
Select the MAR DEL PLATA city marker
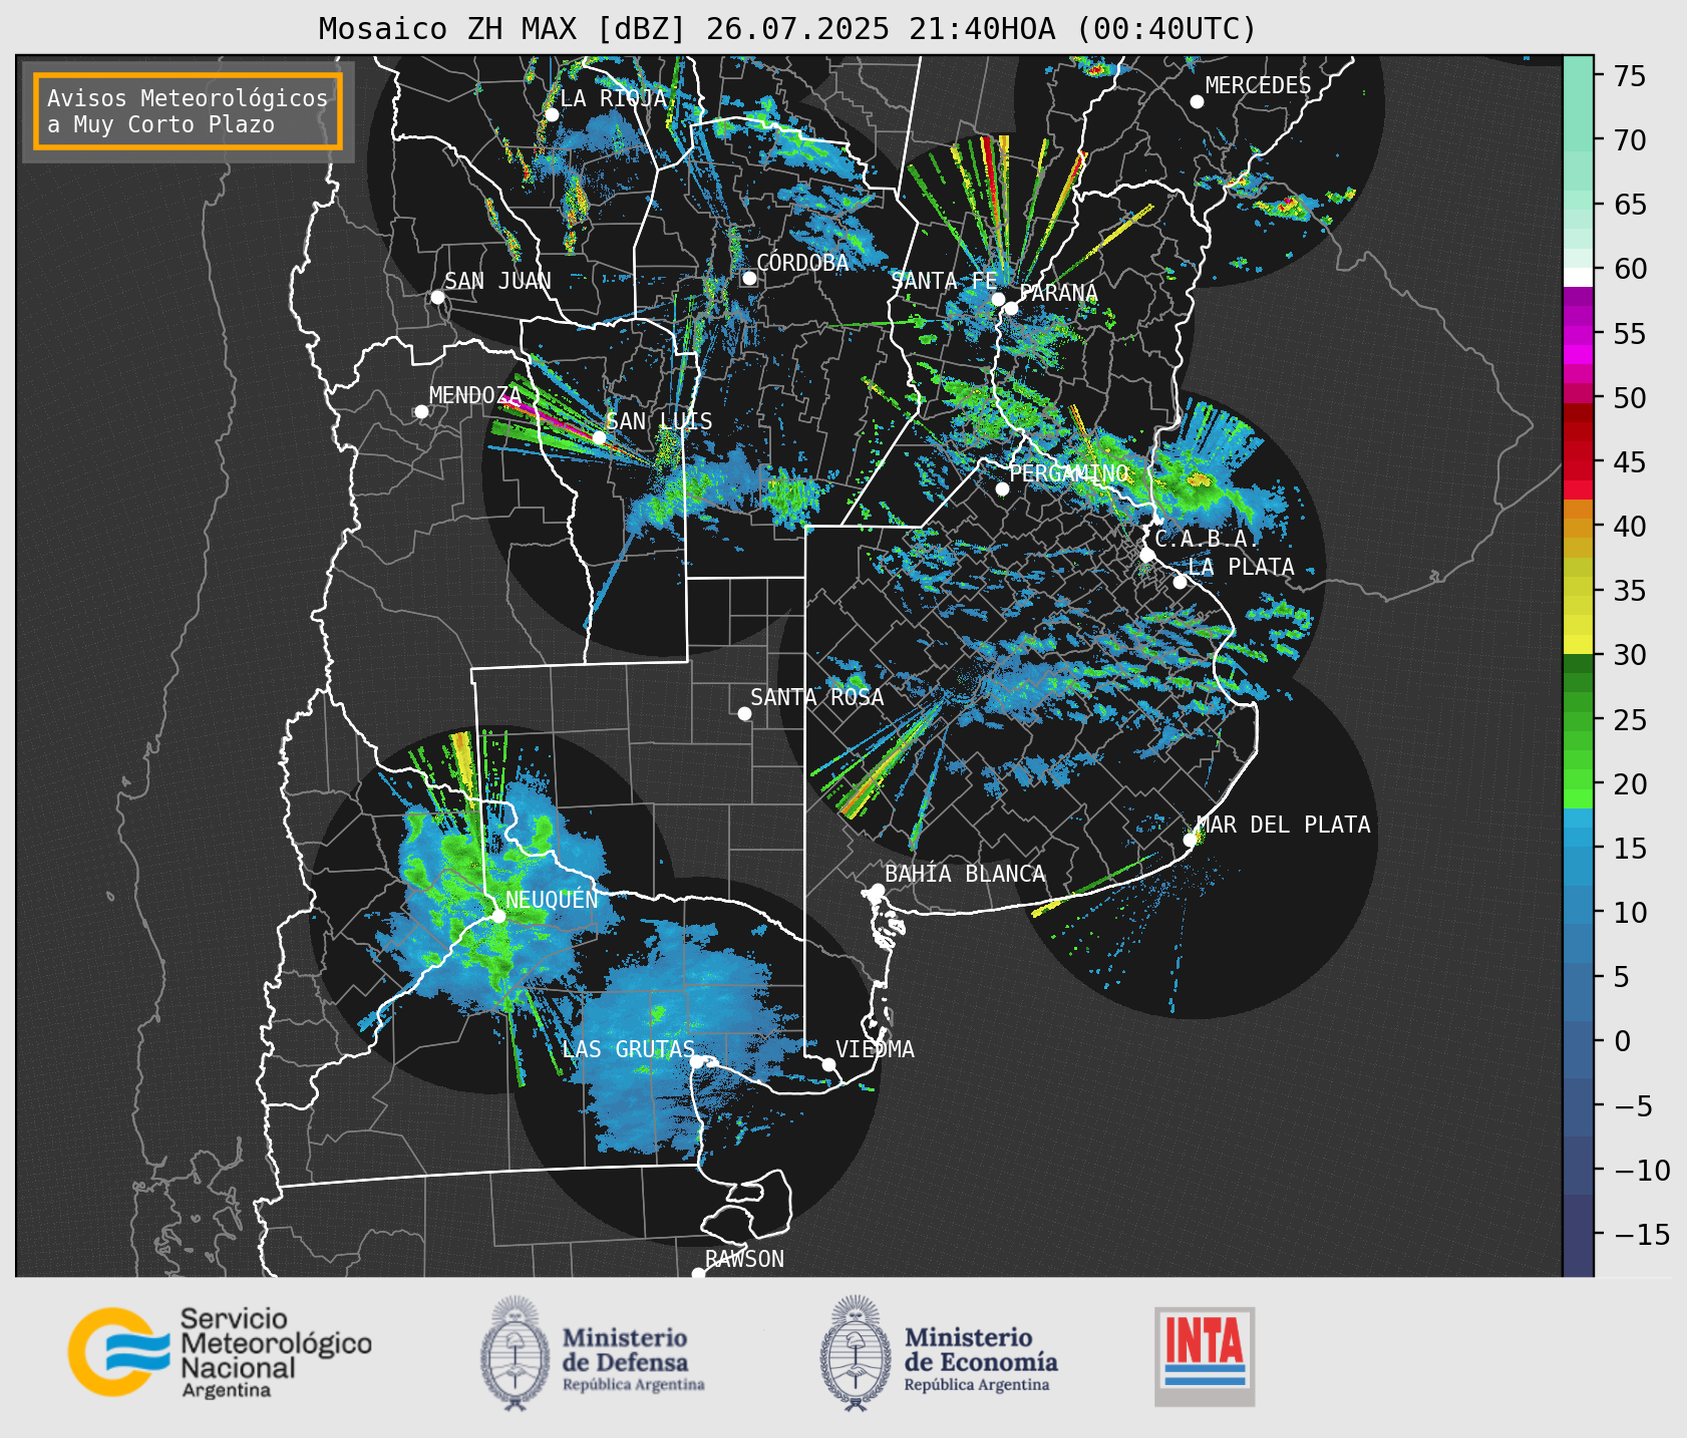point(1189,840)
